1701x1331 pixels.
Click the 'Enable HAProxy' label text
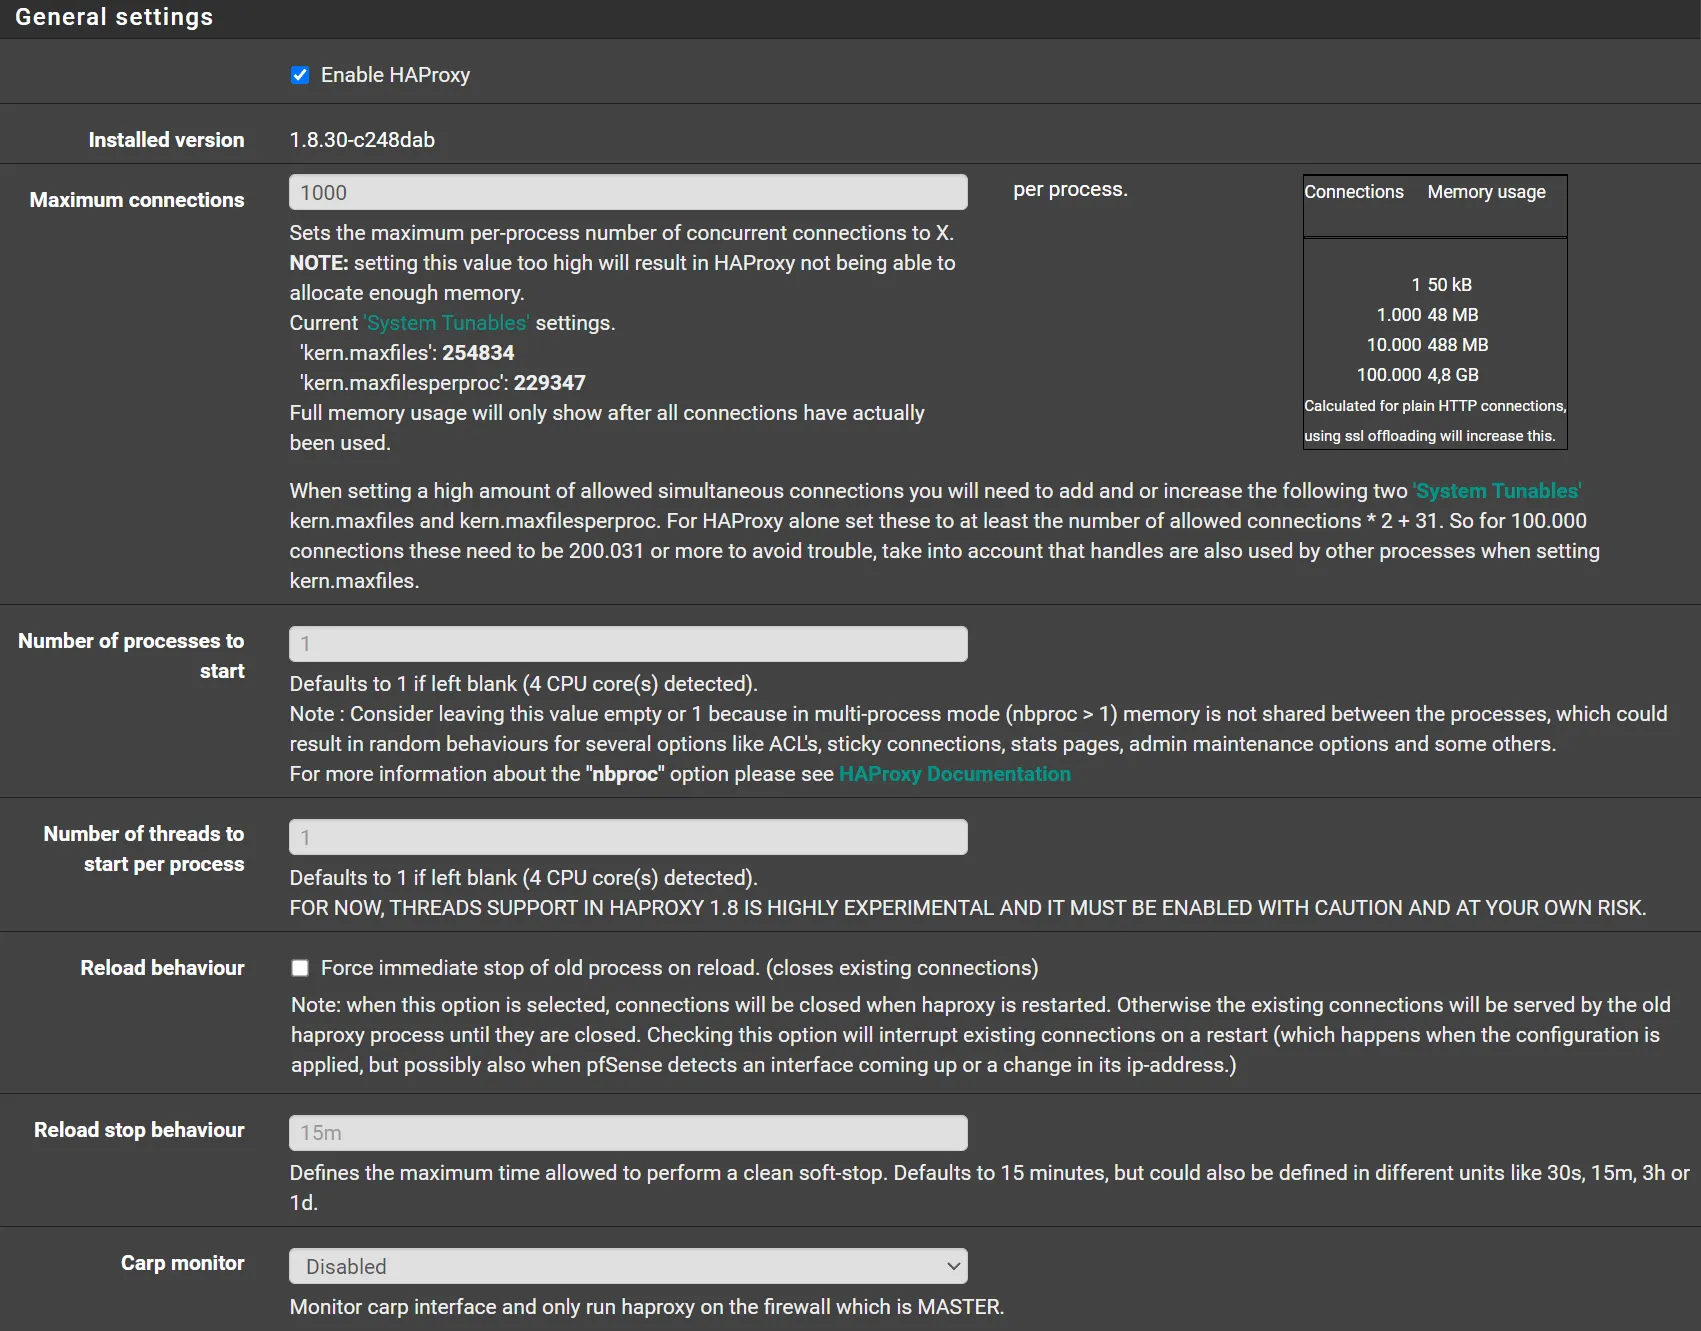click(395, 75)
